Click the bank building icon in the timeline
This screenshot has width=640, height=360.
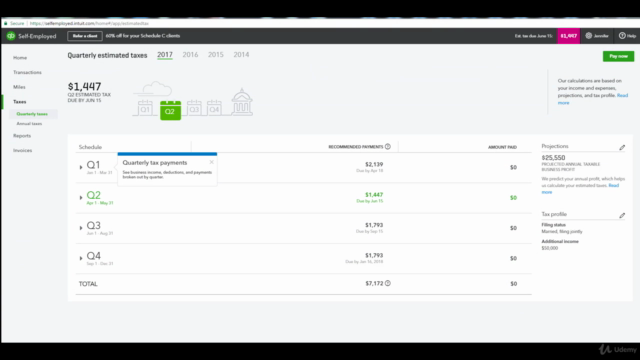(242, 102)
